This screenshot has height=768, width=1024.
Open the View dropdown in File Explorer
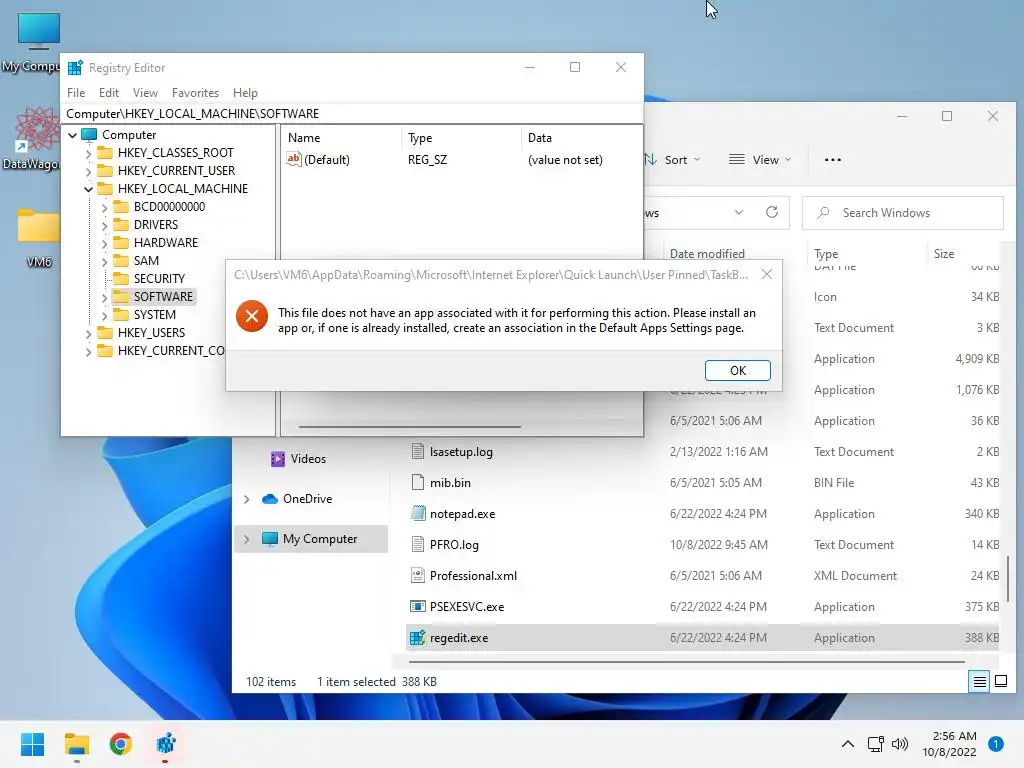(x=760, y=159)
